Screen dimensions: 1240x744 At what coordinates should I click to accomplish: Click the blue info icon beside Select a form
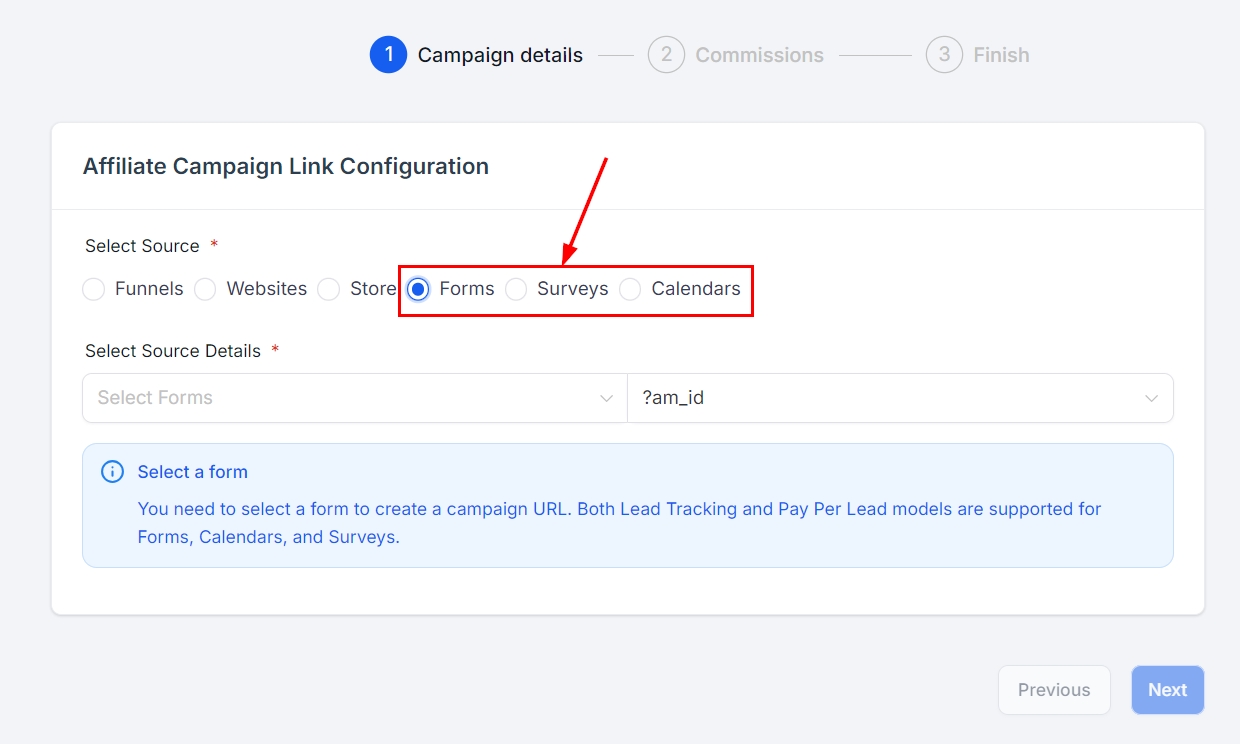(x=113, y=472)
